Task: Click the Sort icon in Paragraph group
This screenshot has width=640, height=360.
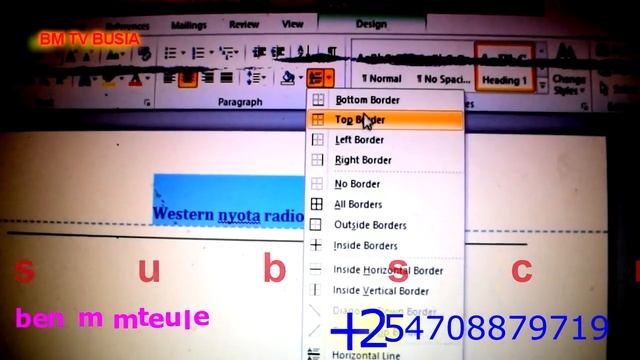Action: [303, 51]
